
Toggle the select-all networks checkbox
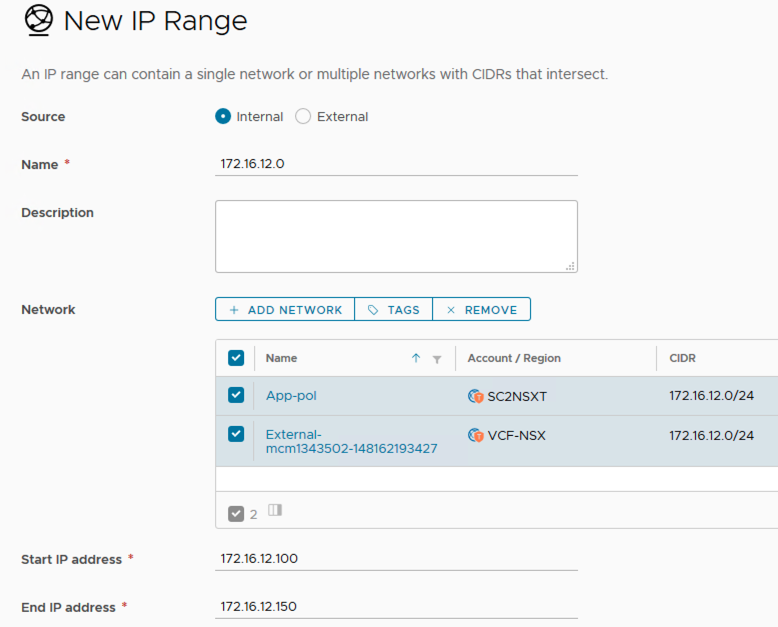coord(236,358)
